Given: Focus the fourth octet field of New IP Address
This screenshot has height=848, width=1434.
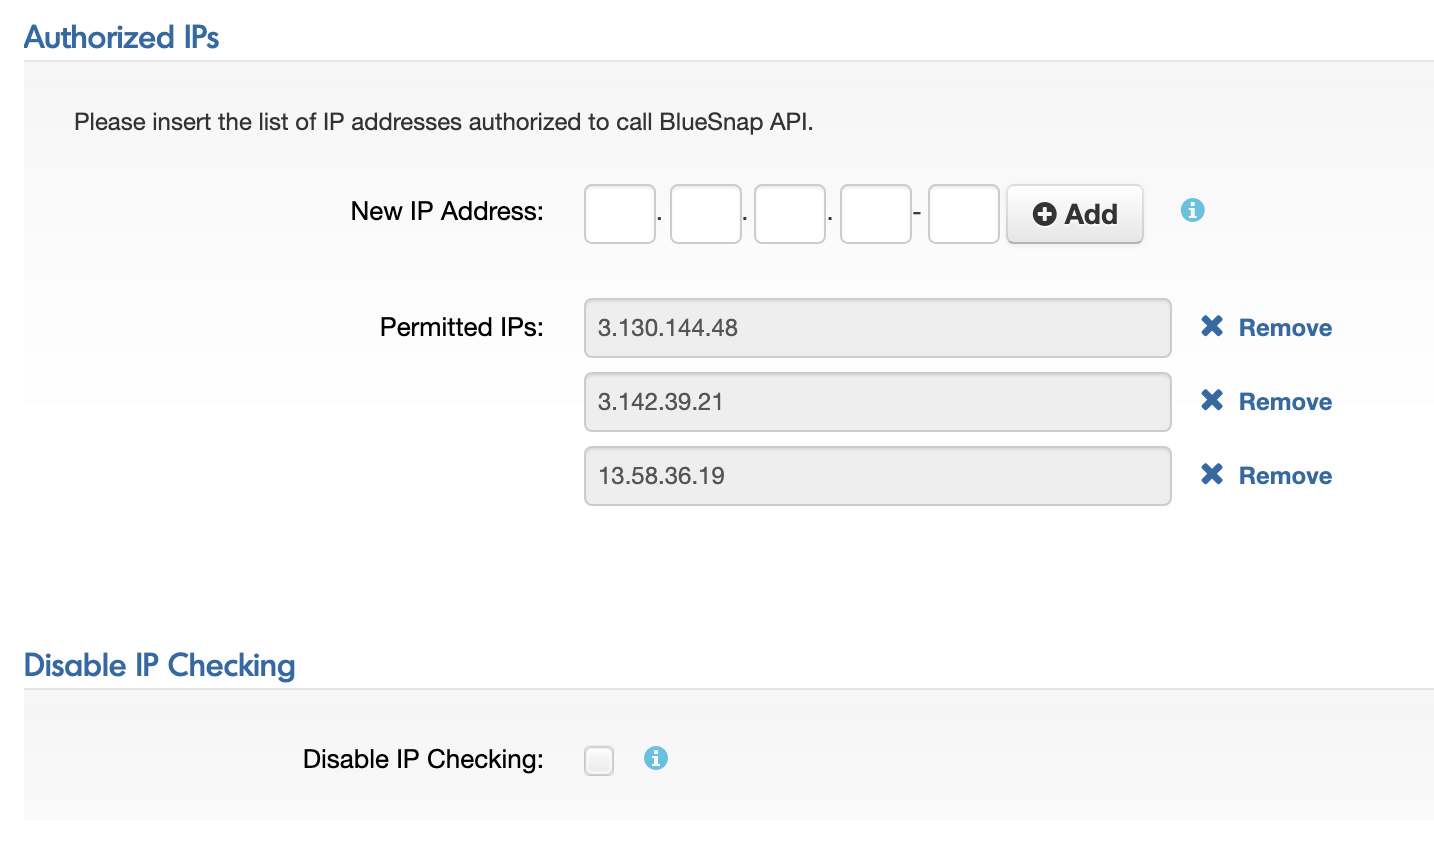Looking at the screenshot, I should 876,214.
